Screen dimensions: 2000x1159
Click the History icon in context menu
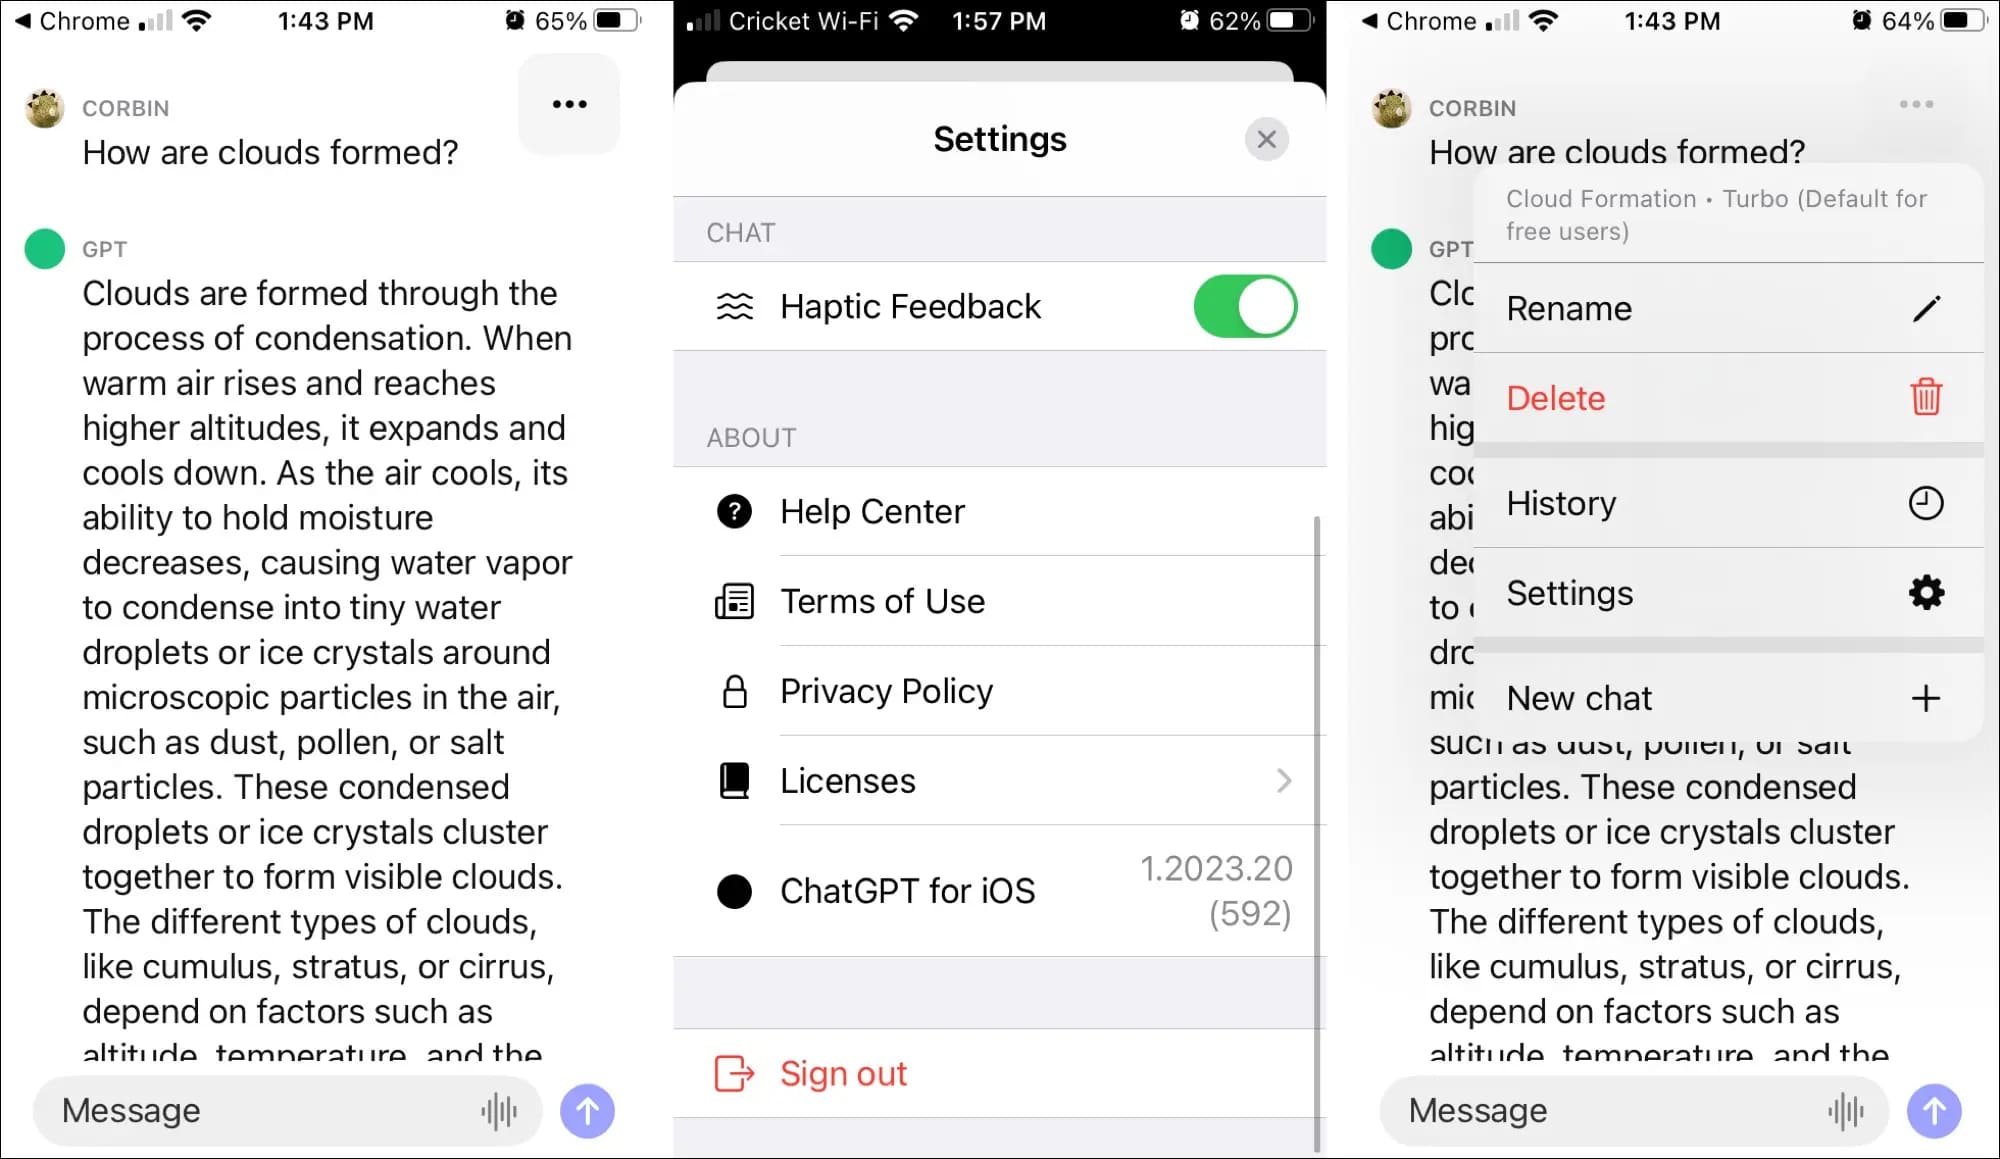tap(1924, 501)
